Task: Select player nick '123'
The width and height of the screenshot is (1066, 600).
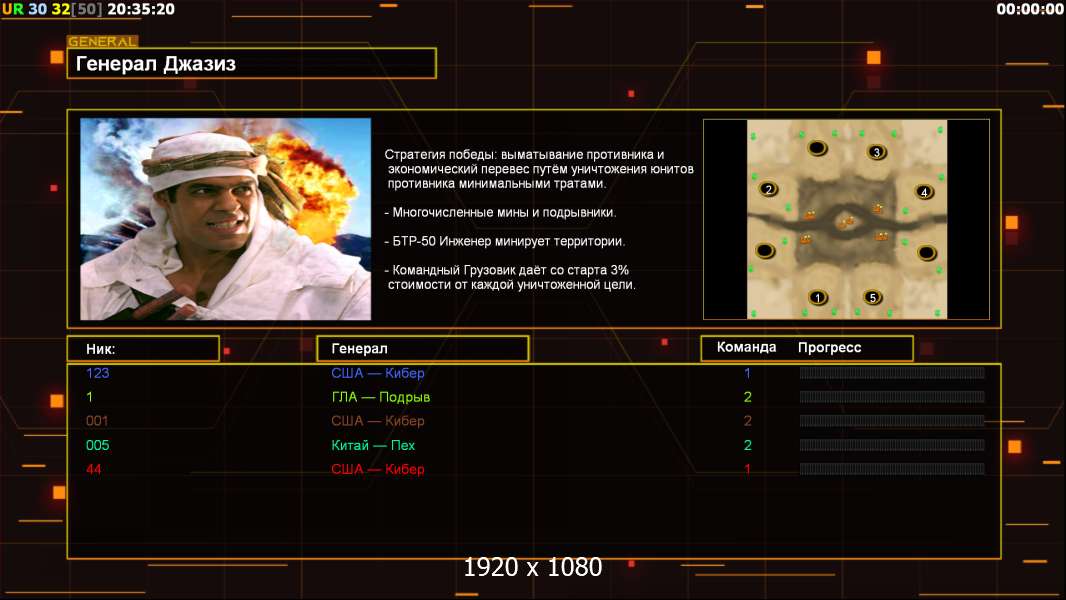Action: 97,373
